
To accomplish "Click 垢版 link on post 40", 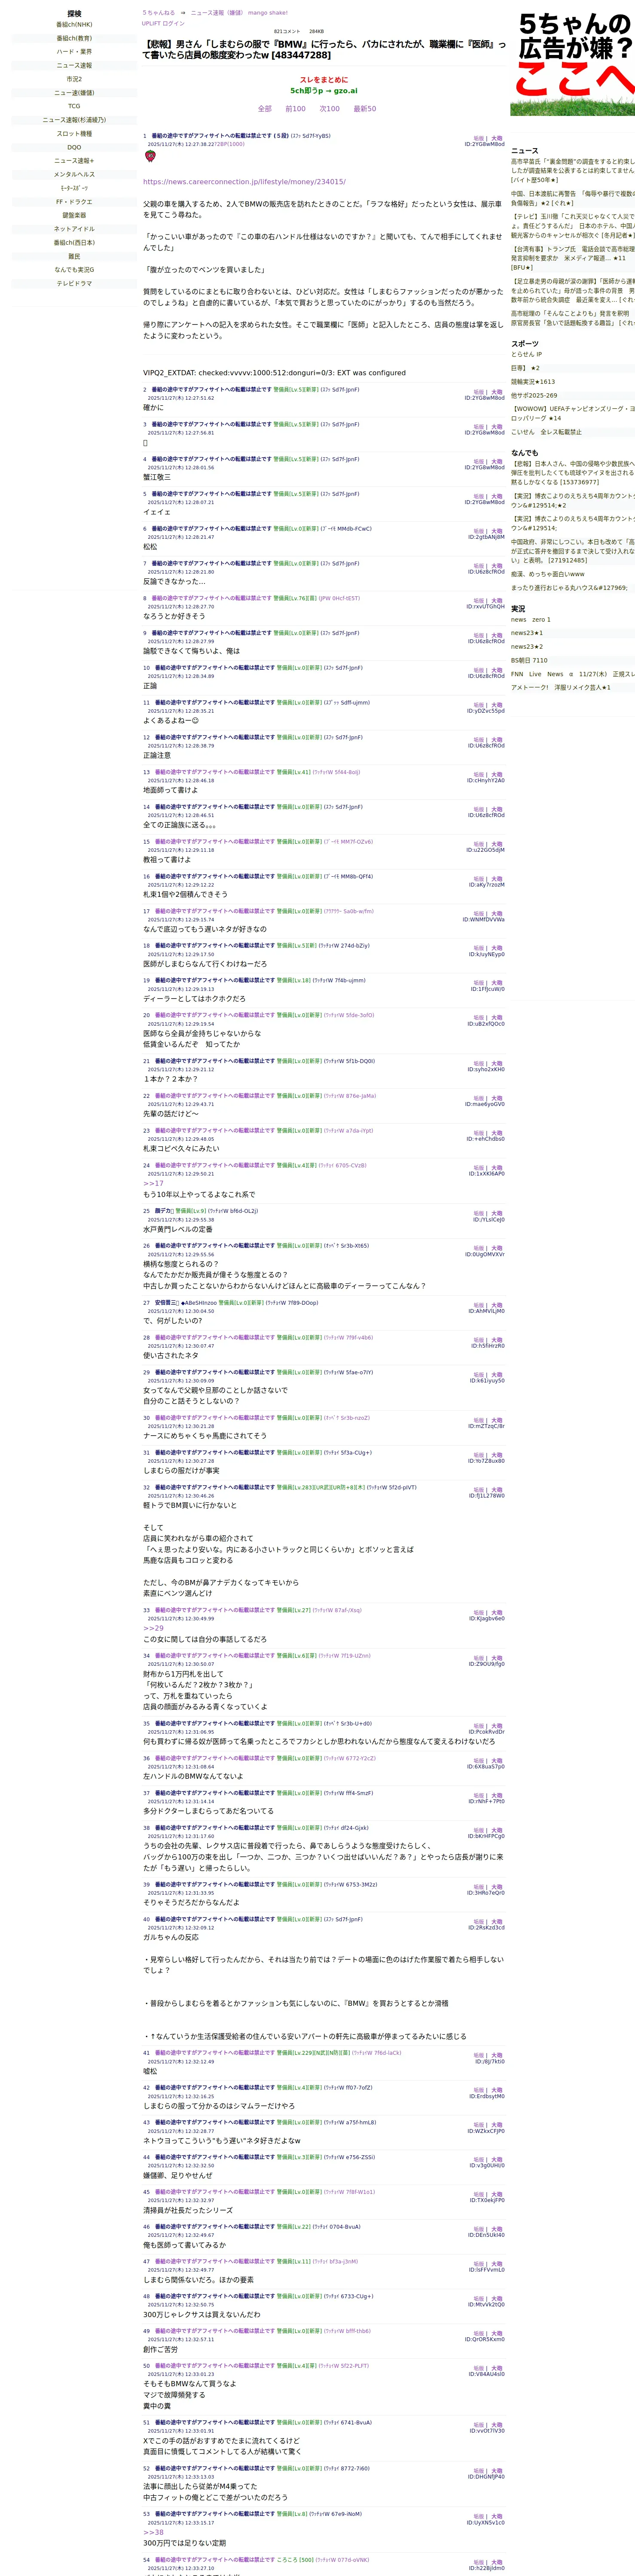I will 479,1922.
